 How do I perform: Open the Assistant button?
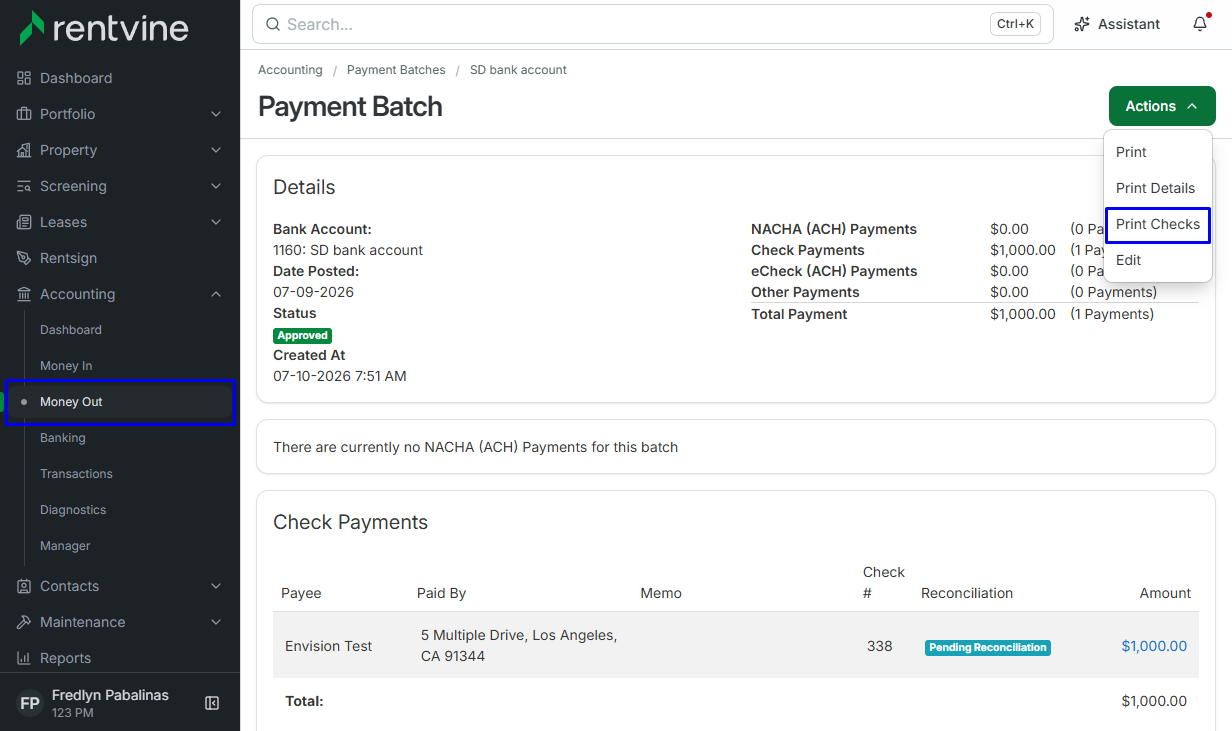click(1117, 24)
